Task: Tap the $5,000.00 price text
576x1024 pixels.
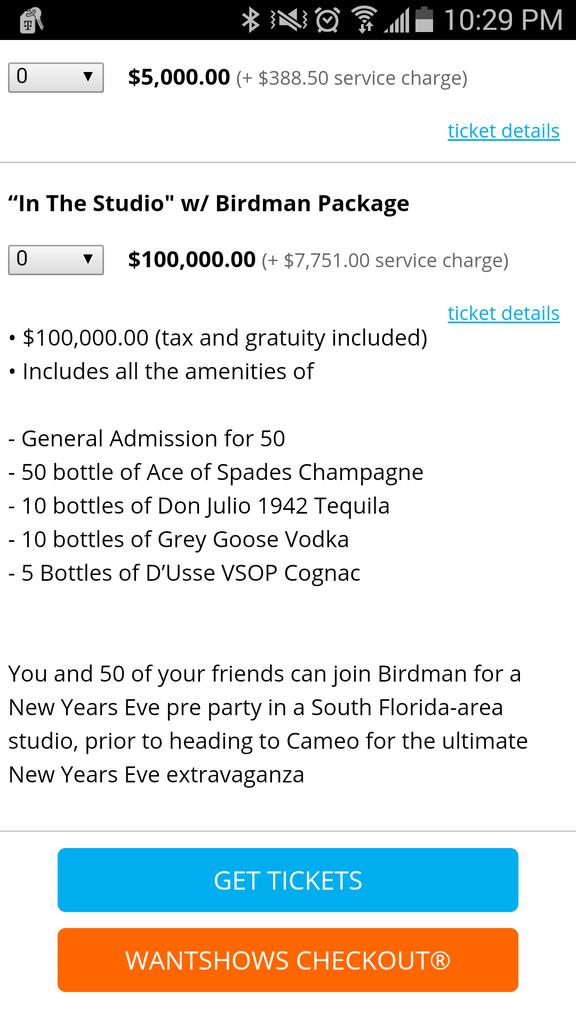Action: coord(179,78)
